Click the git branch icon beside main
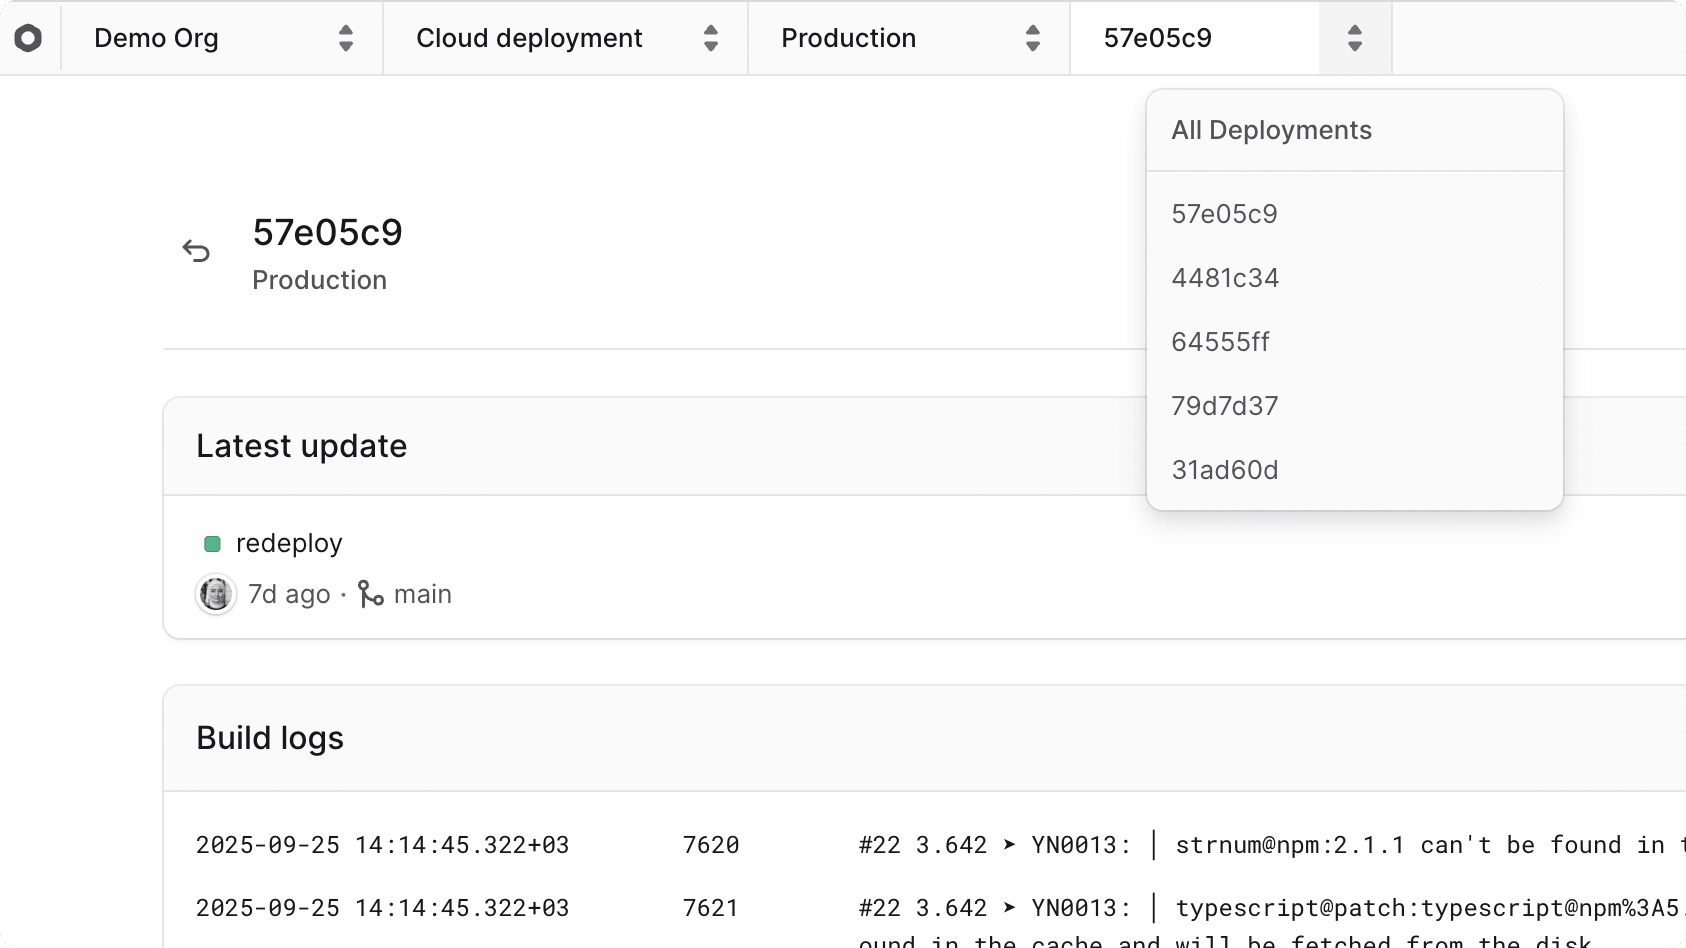 (x=371, y=594)
